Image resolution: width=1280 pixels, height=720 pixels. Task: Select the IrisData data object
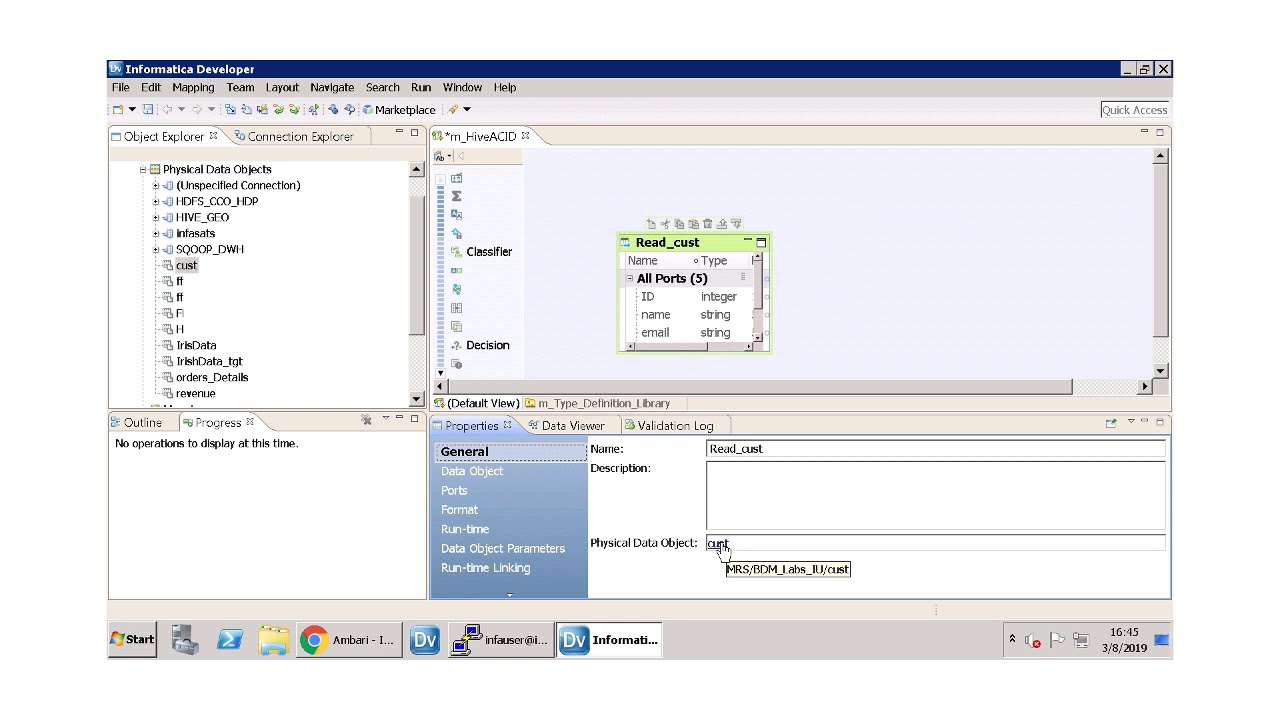pyautogui.click(x=196, y=346)
